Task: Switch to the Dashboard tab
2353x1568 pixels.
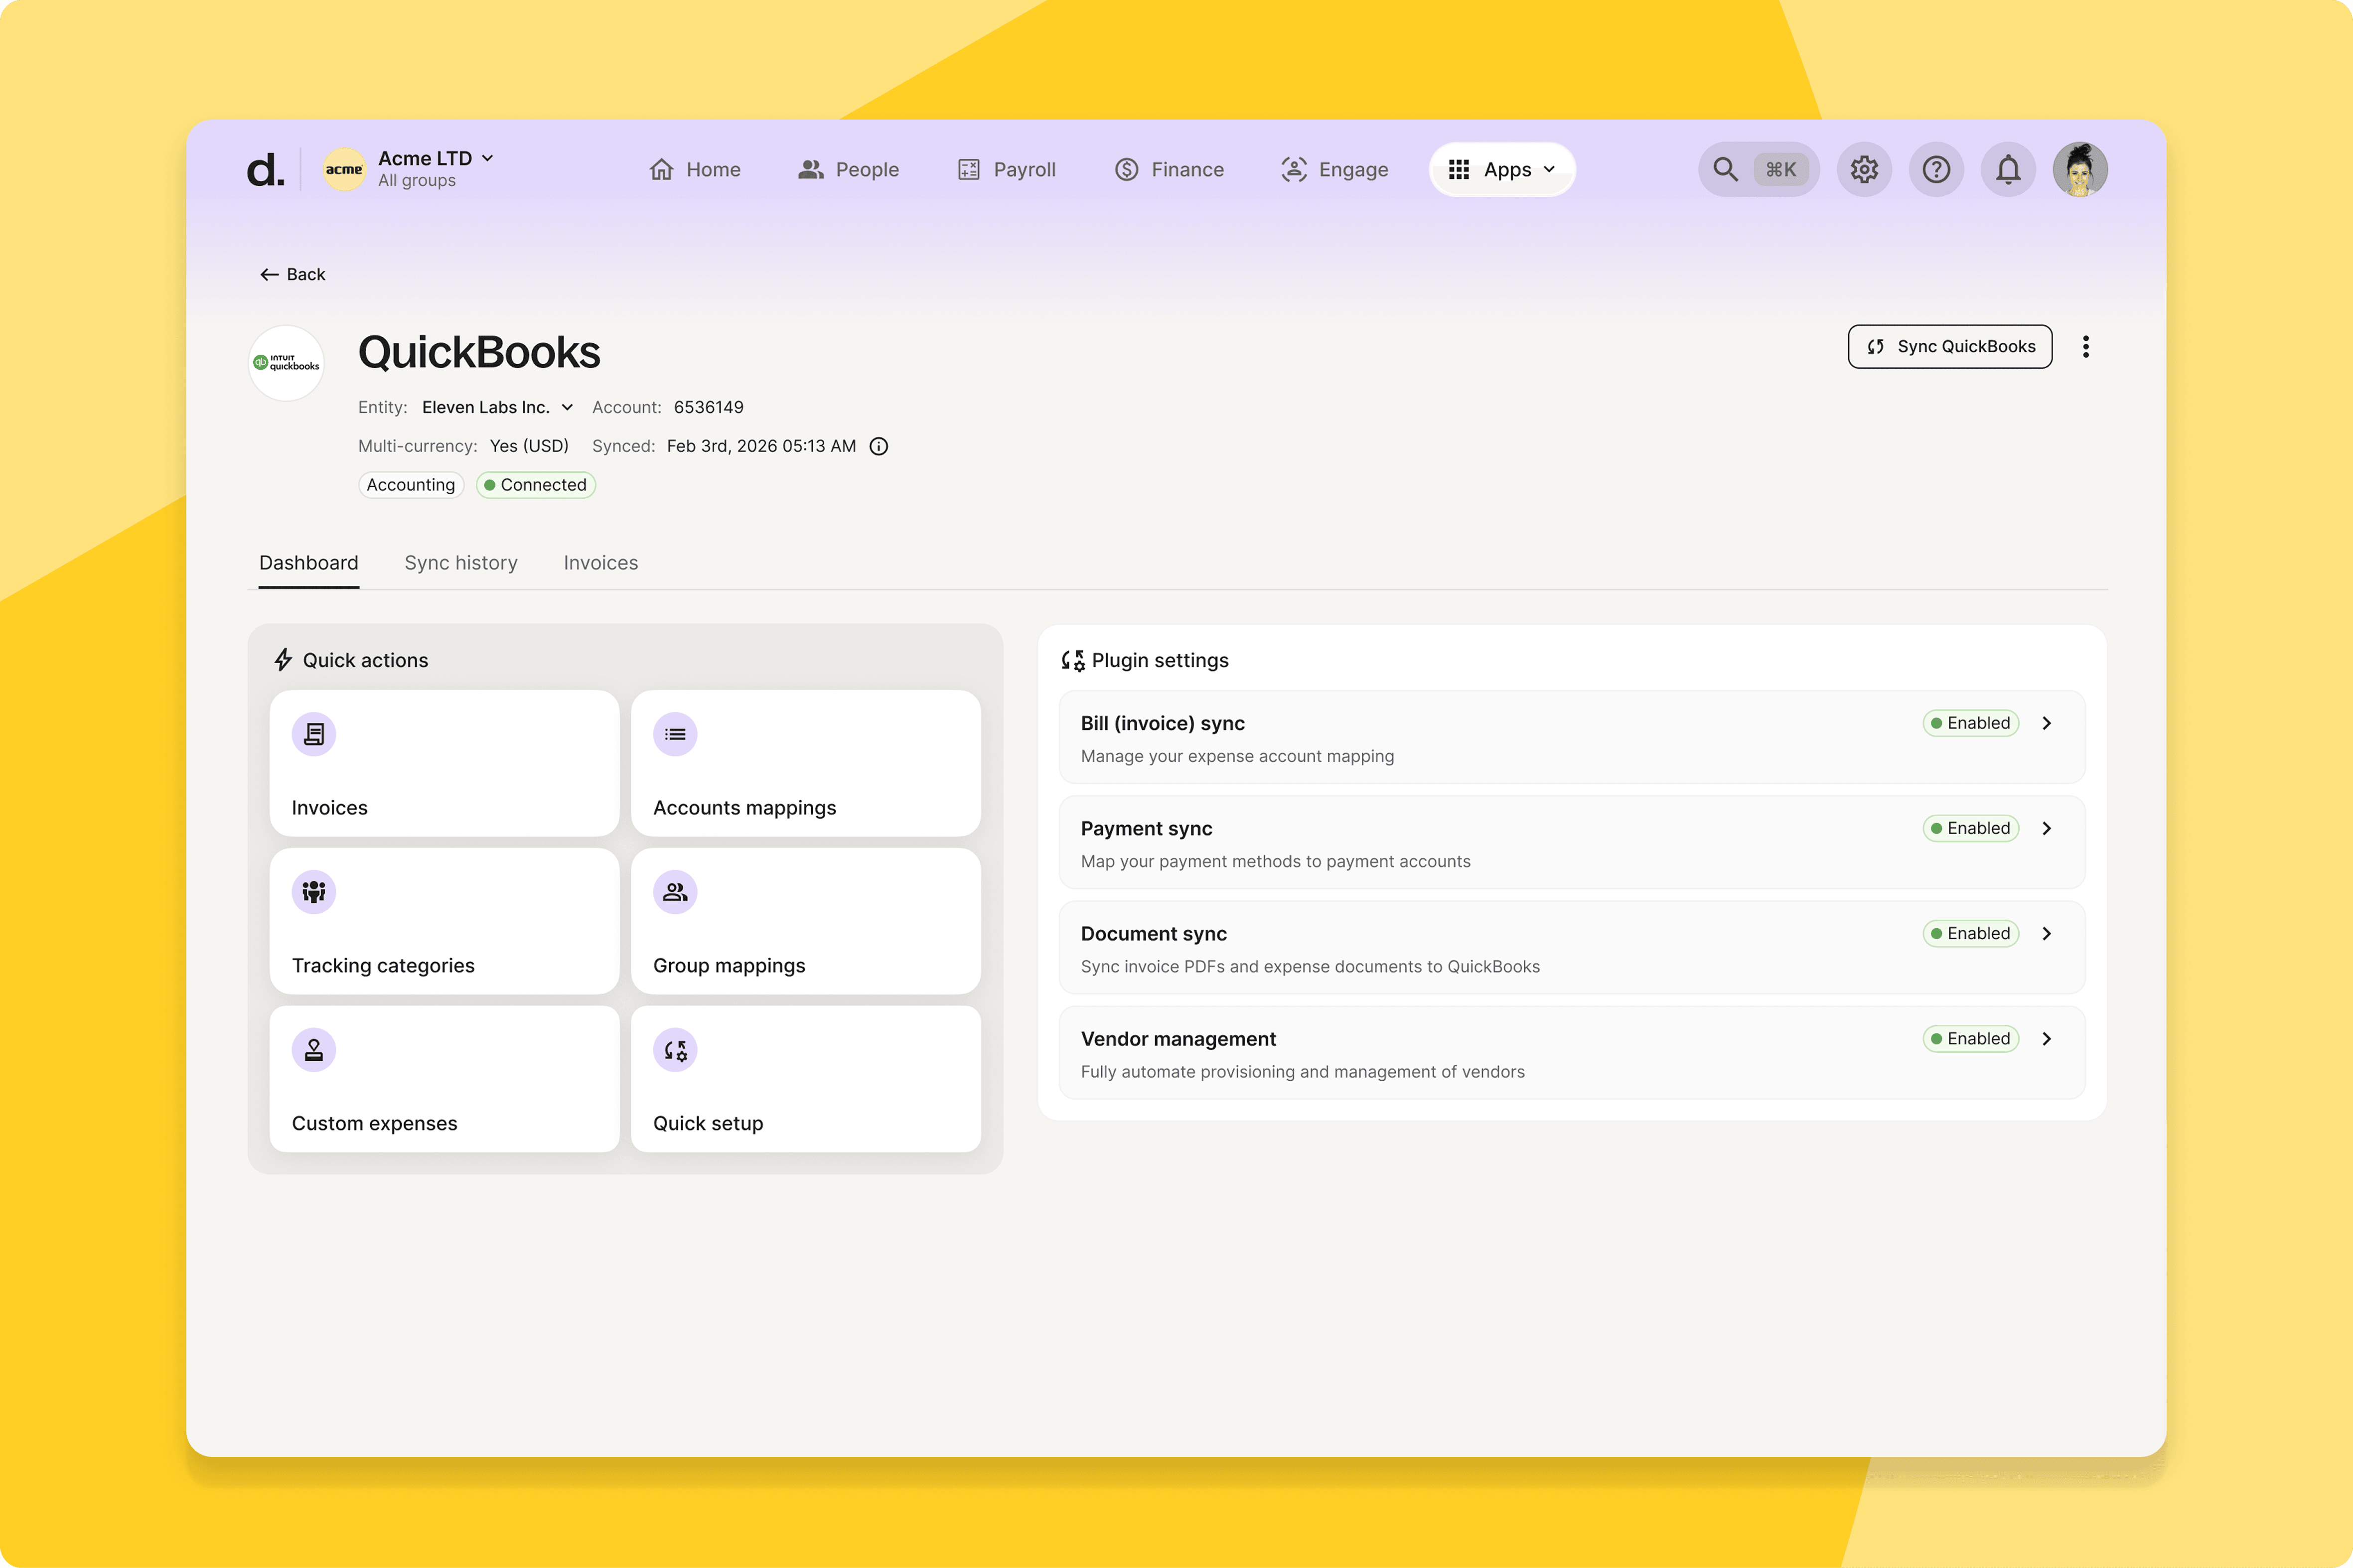Action: pyautogui.click(x=309, y=563)
